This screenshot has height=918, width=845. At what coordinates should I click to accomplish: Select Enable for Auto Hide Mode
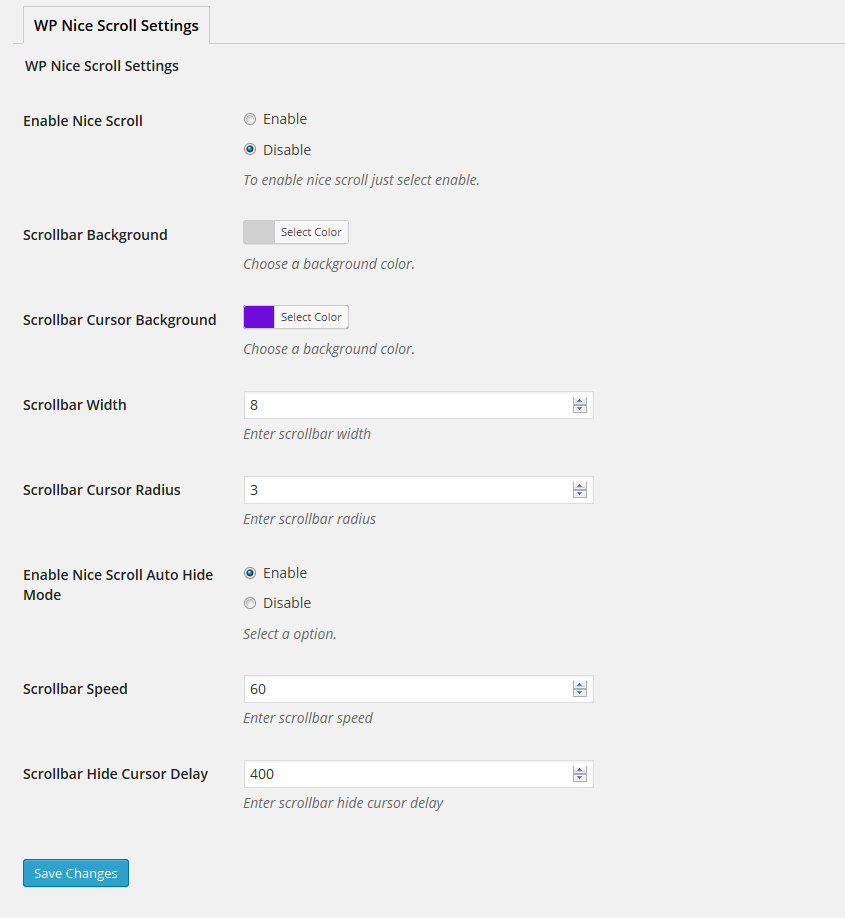(250, 573)
